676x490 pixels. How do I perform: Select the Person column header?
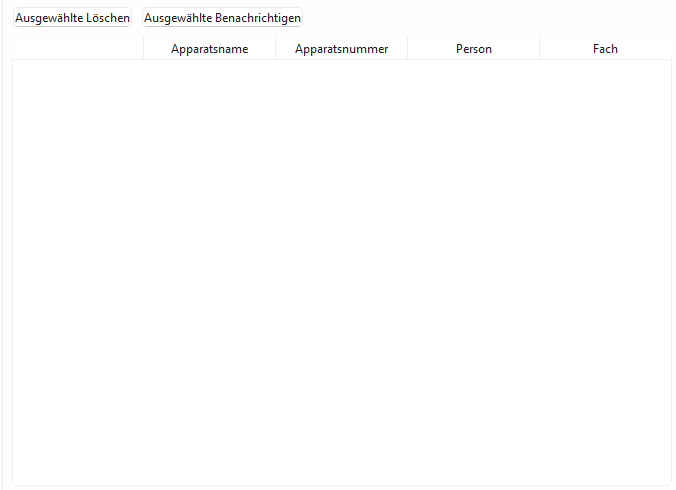point(473,48)
